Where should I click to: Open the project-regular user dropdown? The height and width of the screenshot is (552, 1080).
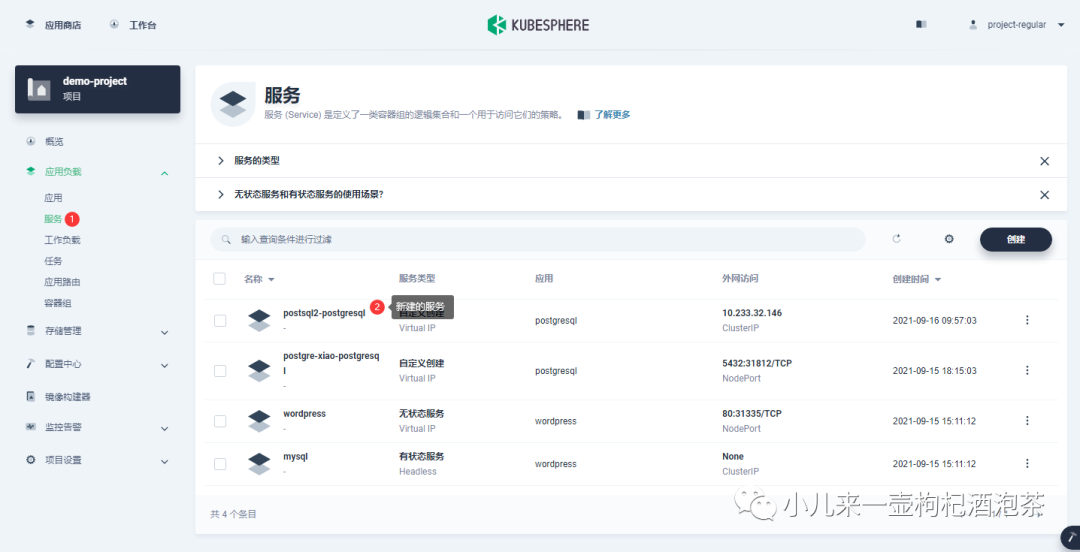point(1017,25)
